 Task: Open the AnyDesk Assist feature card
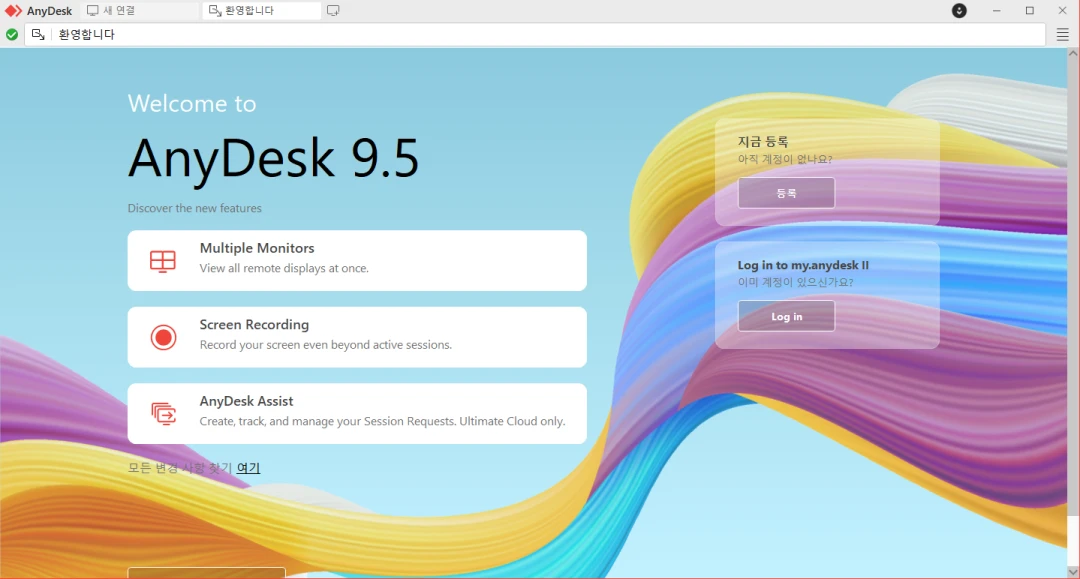point(357,413)
